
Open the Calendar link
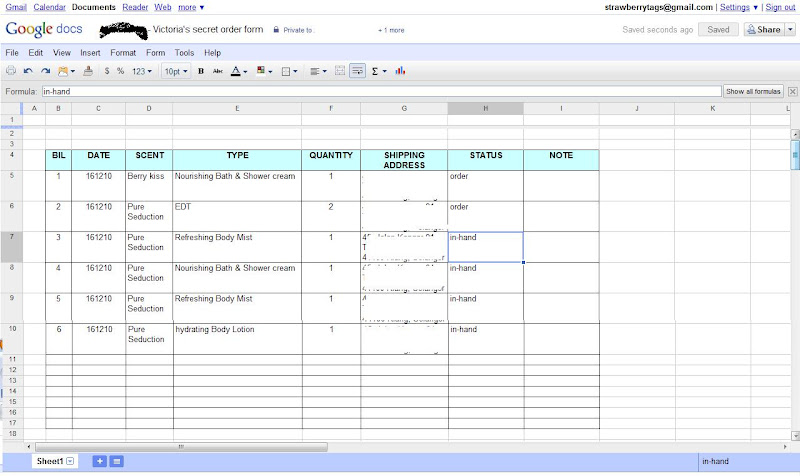49,7
